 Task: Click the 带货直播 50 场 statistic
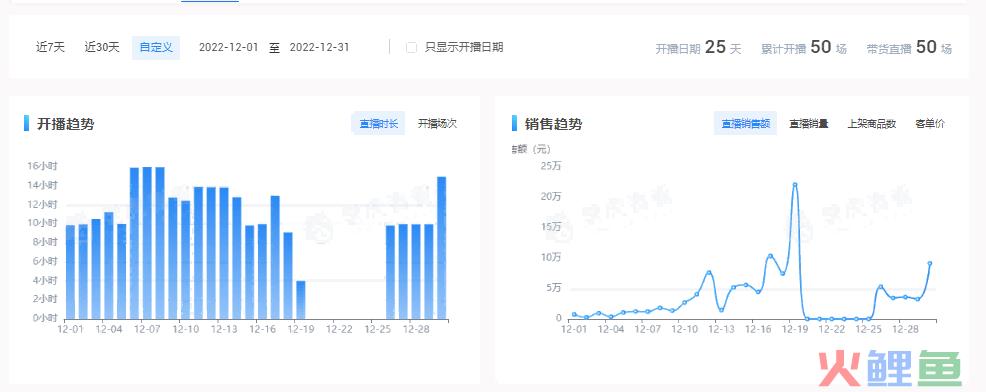coord(909,47)
